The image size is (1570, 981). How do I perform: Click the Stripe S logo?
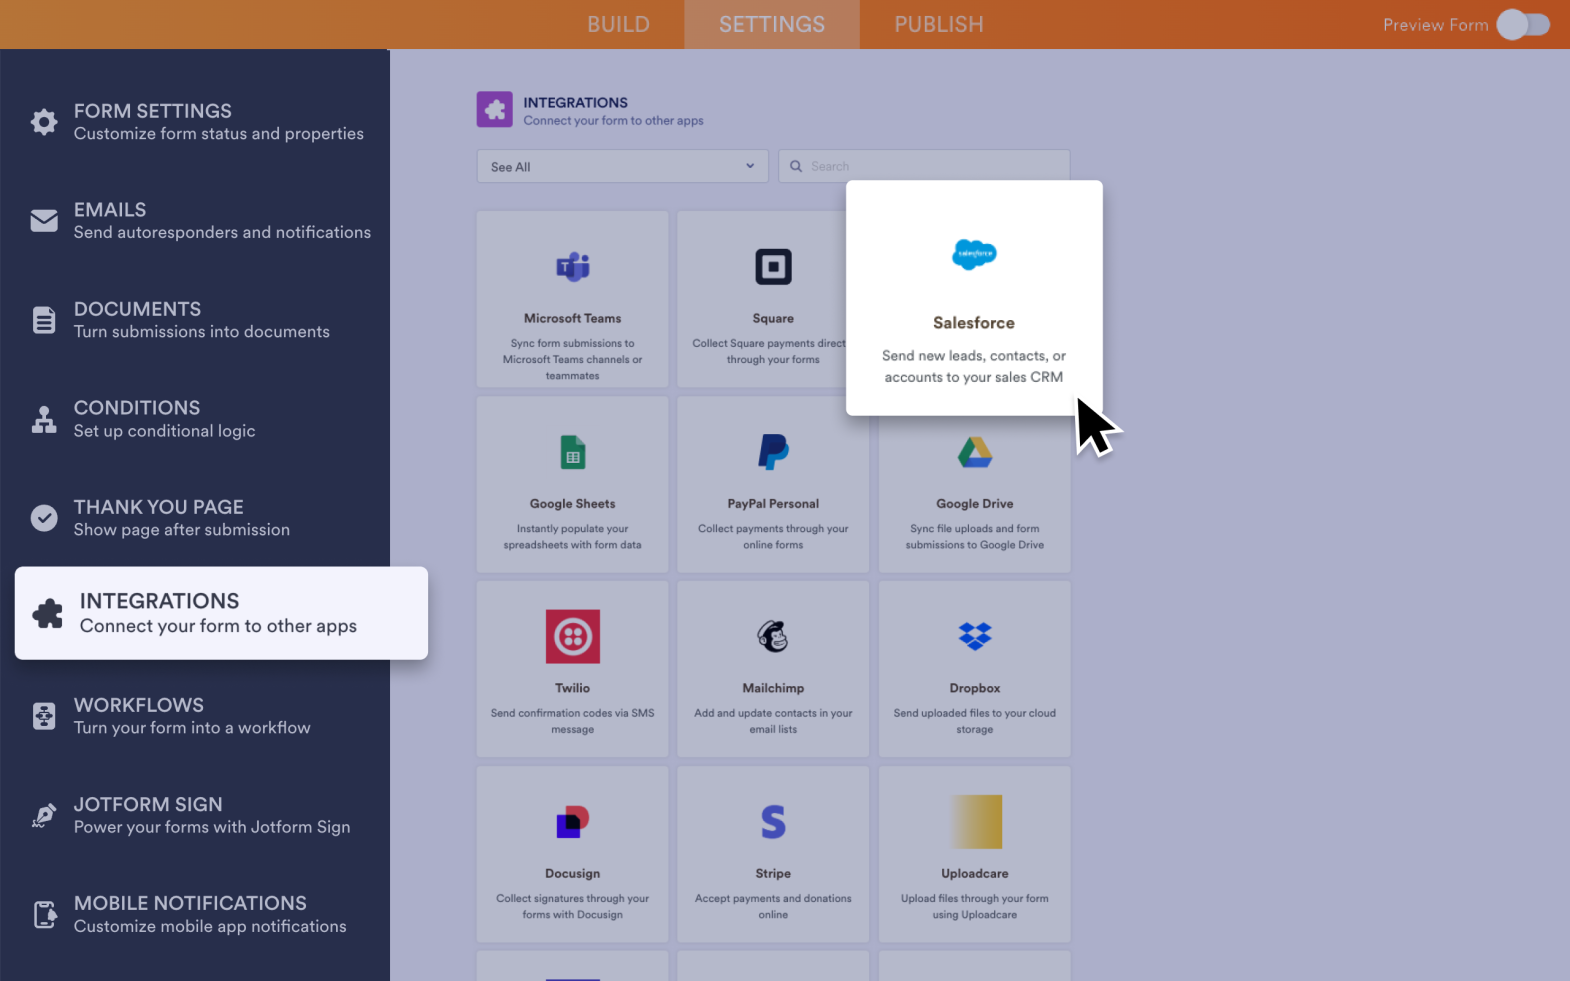pos(773,822)
